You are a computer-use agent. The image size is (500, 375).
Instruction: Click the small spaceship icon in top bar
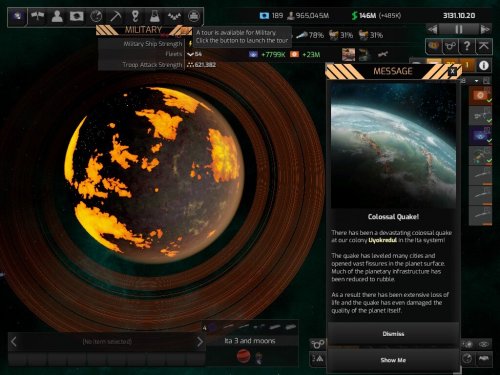(x=383, y=54)
